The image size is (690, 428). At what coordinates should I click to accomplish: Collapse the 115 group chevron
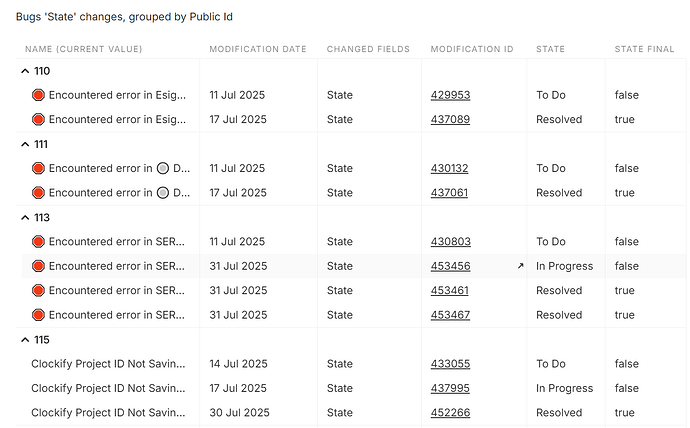[x=25, y=340]
